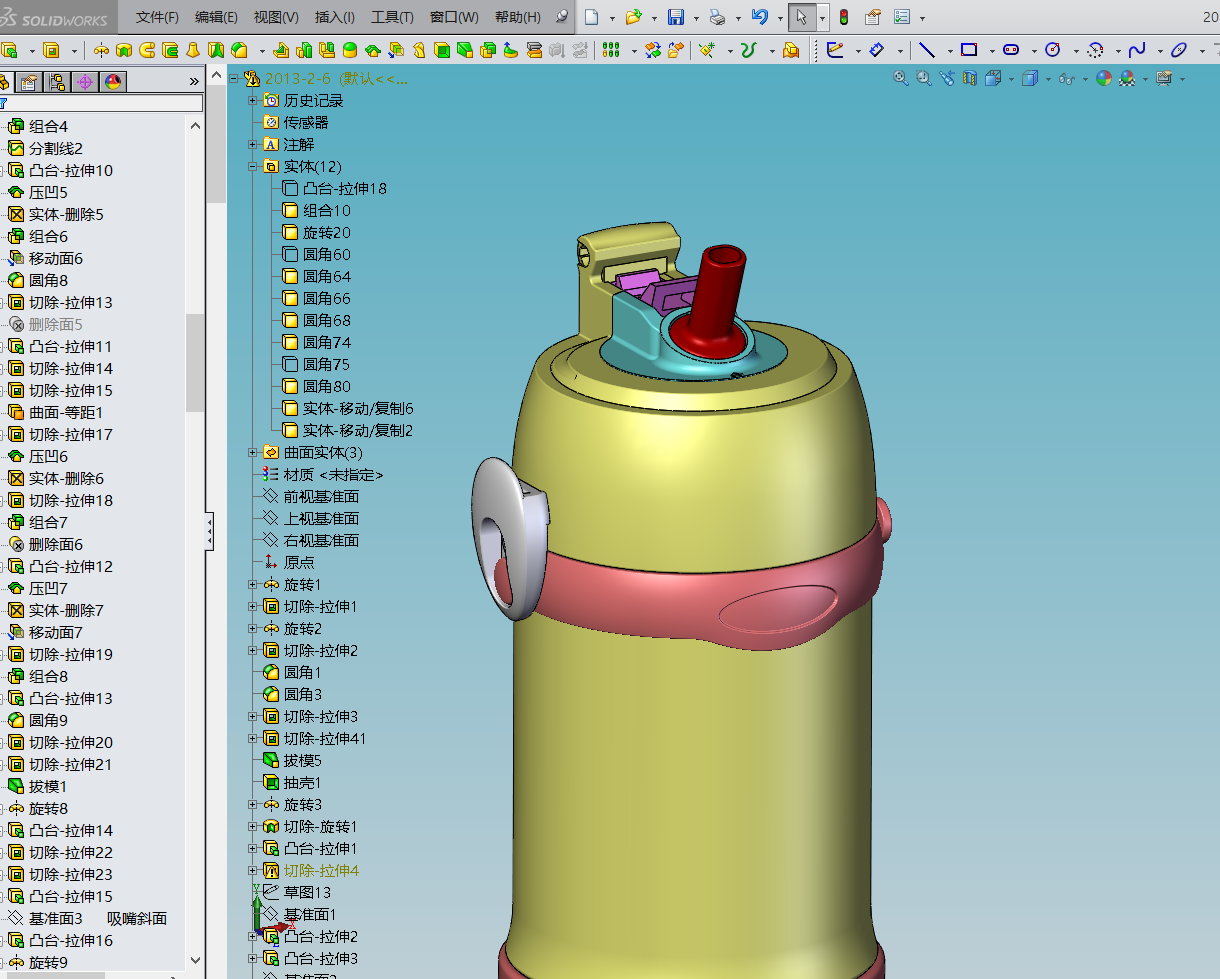
Task: Open the DisplayManager color sphere tab
Action: pyautogui.click(x=112, y=82)
